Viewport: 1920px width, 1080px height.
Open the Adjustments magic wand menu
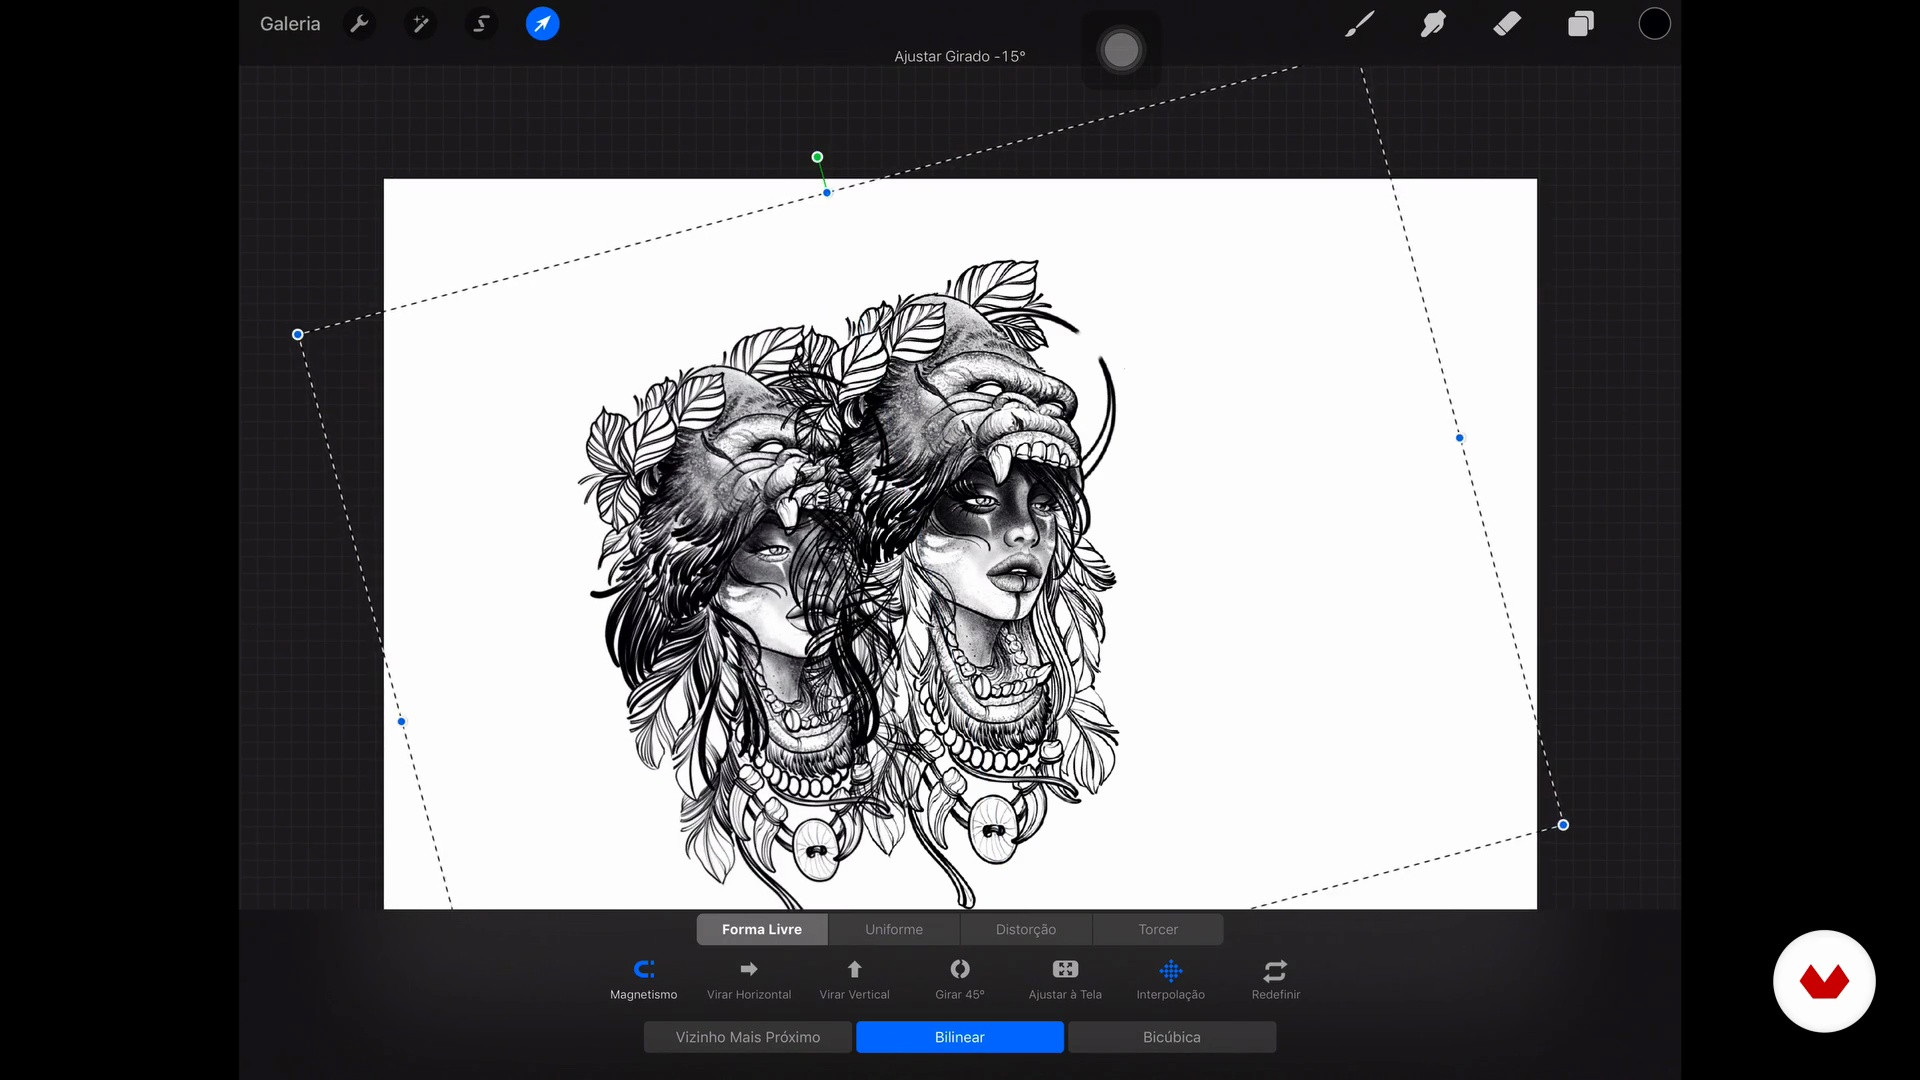[x=421, y=24]
